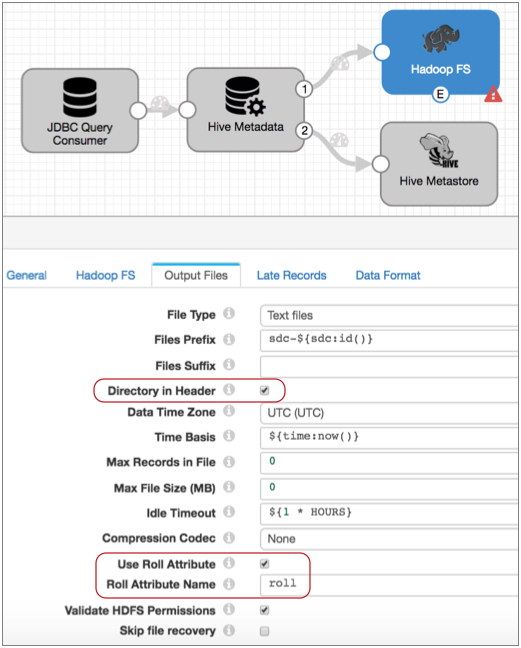
Task: Click the E event output on Hadoop FS
Action: [440, 95]
